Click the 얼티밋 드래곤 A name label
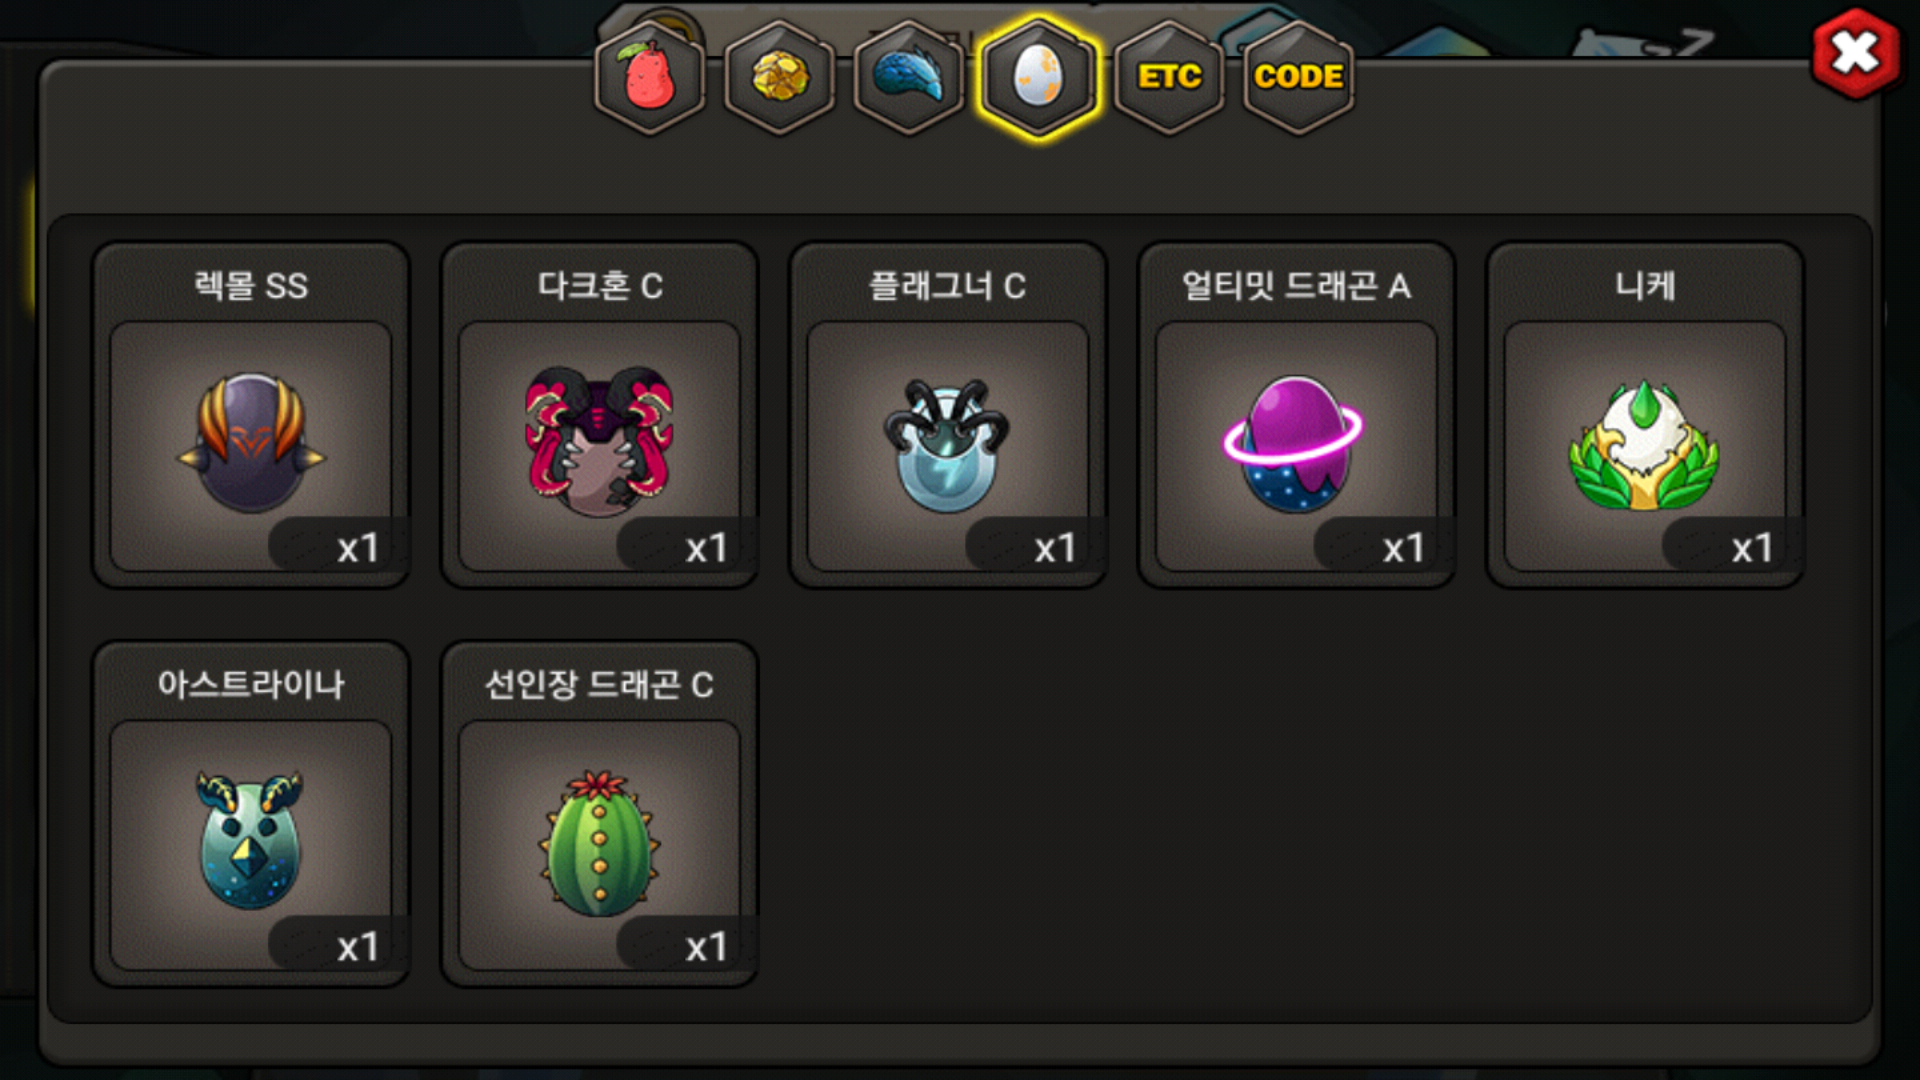1920x1080 pixels. click(1296, 286)
